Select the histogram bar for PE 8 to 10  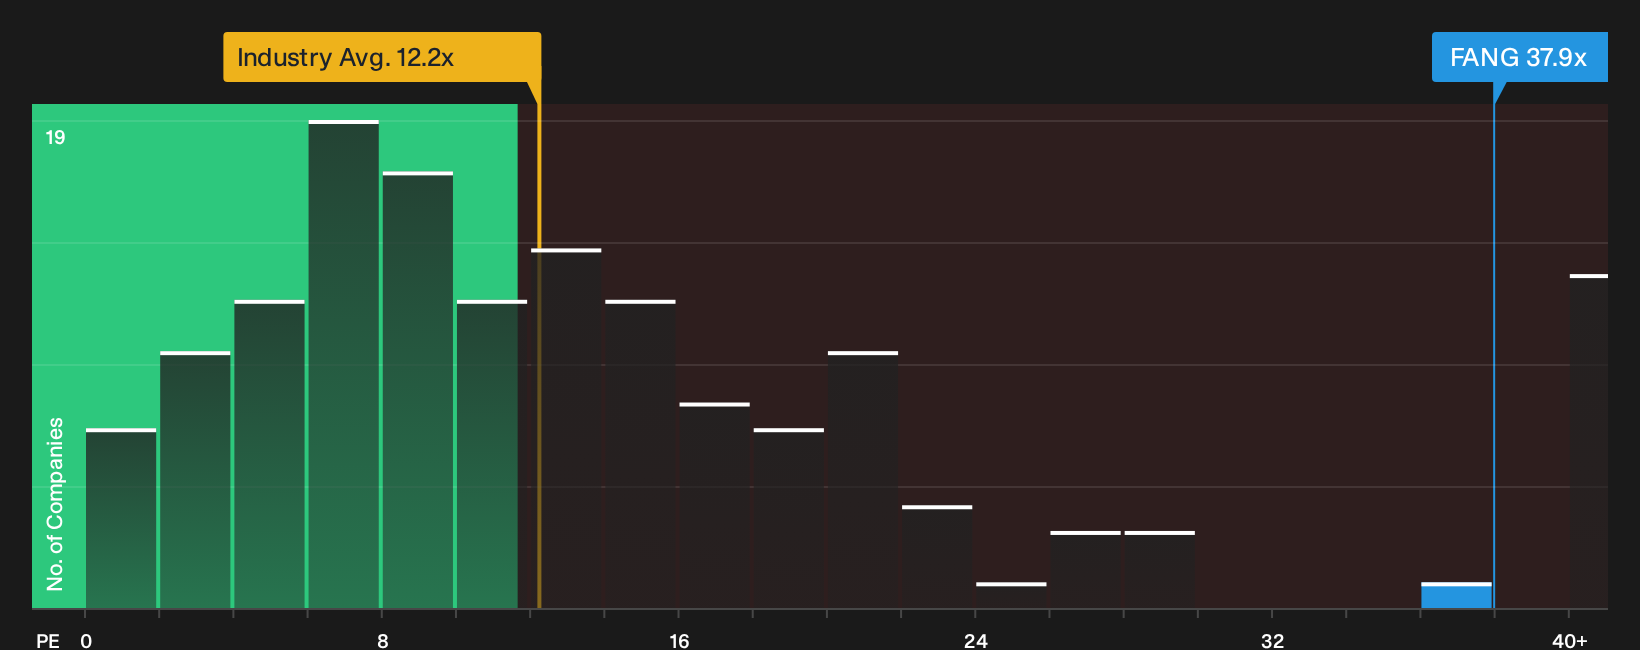tap(418, 390)
